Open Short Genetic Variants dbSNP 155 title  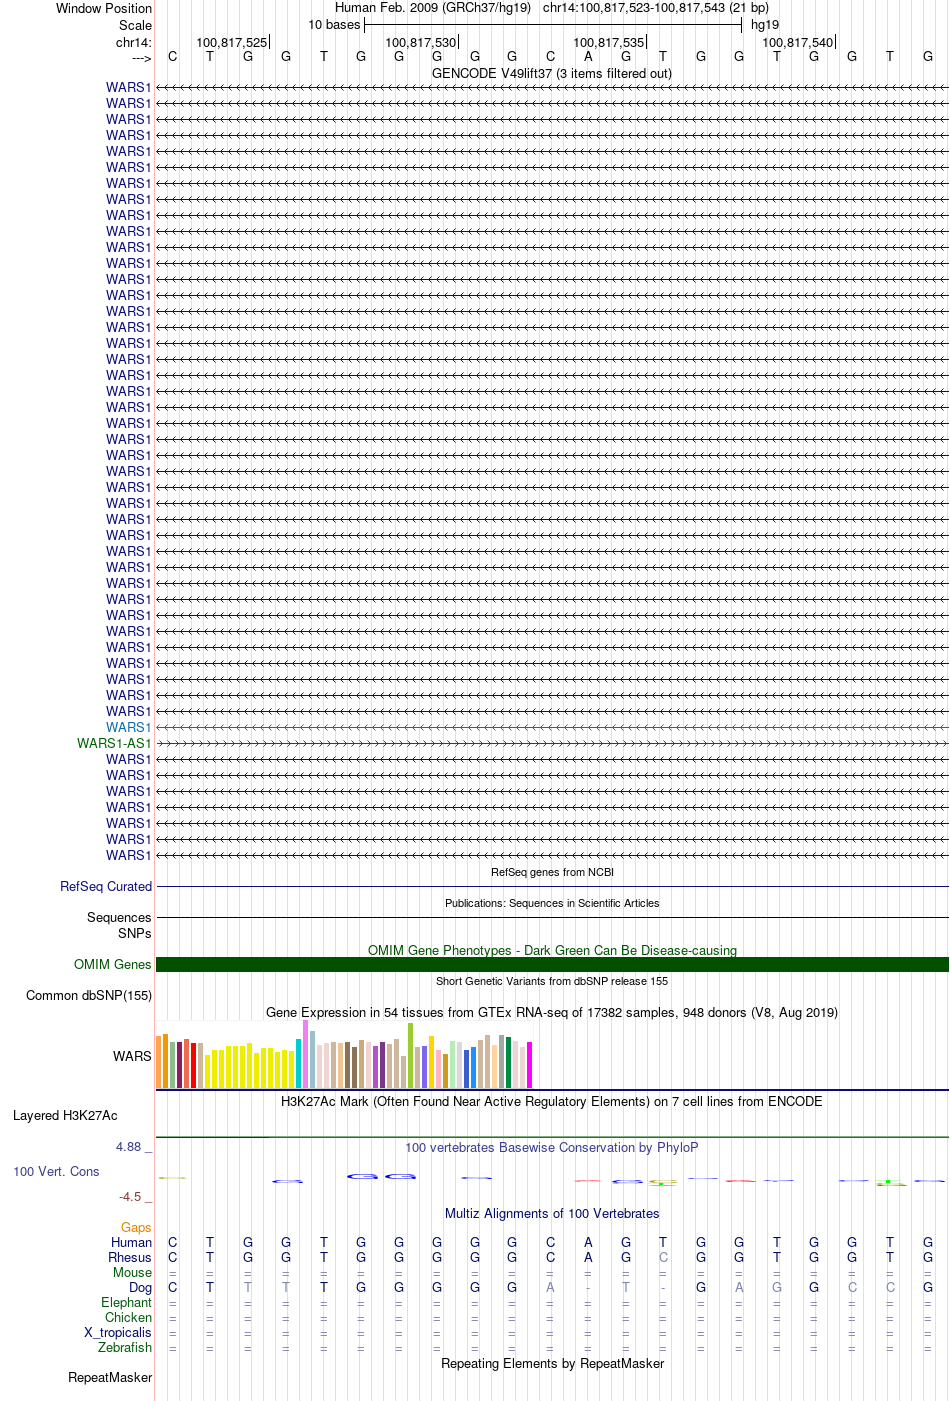pyautogui.click(x=552, y=981)
